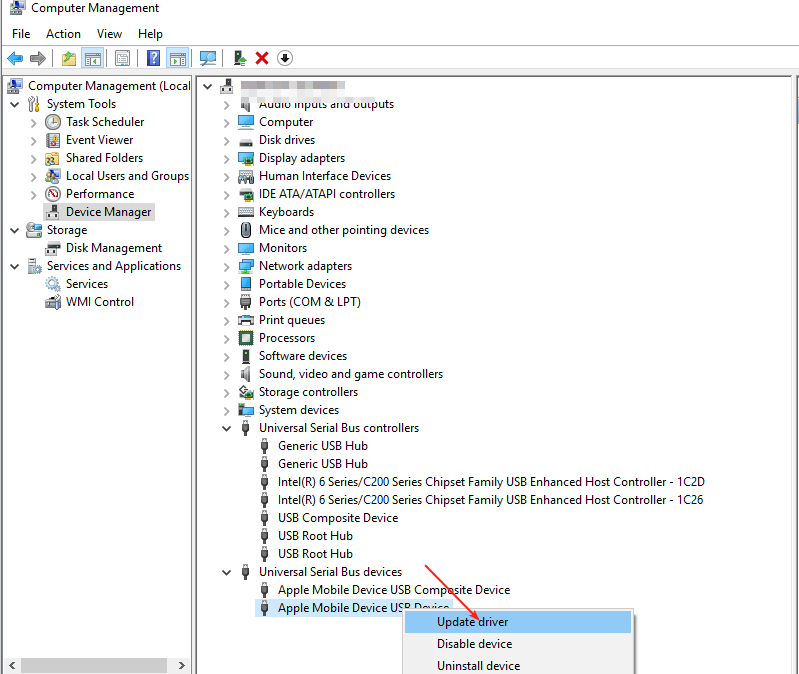Click the Display adapters icon
This screenshot has height=674, width=799.
(x=246, y=158)
